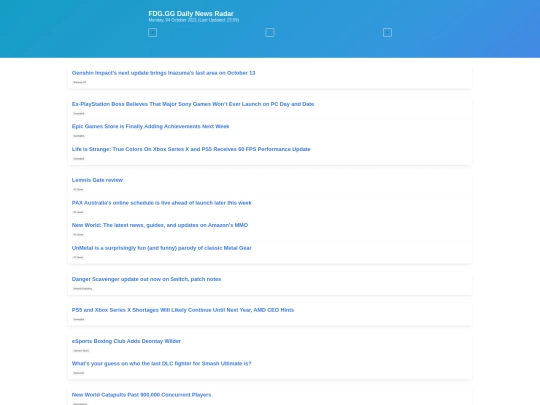Click the source tag under Smash Ultimate headline
Viewport: 540px width, 405px height.
point(79,373)
